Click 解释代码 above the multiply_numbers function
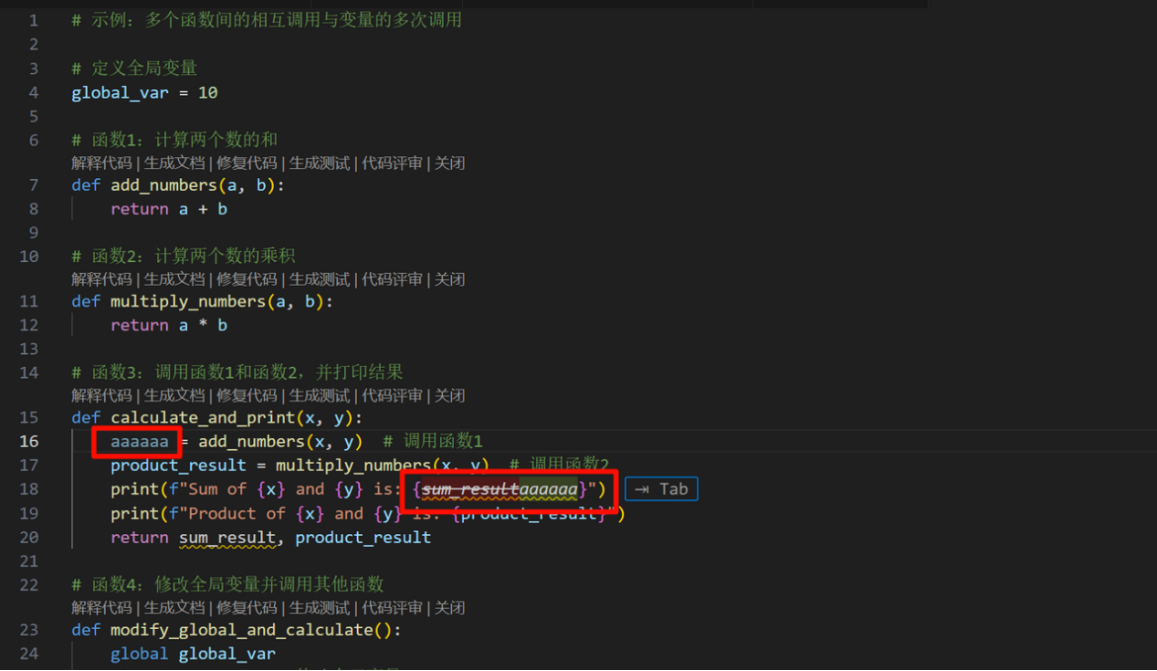1157x671 pixels. tap(102, 279)
